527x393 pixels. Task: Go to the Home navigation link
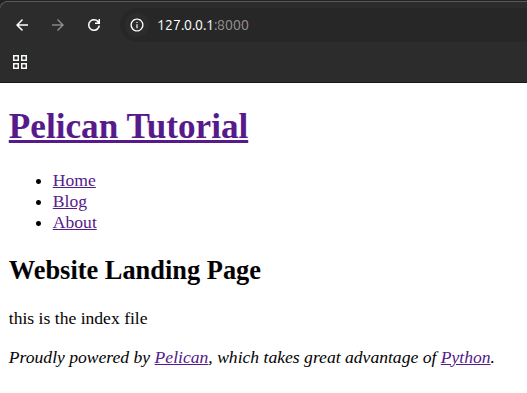click(74, 181)
